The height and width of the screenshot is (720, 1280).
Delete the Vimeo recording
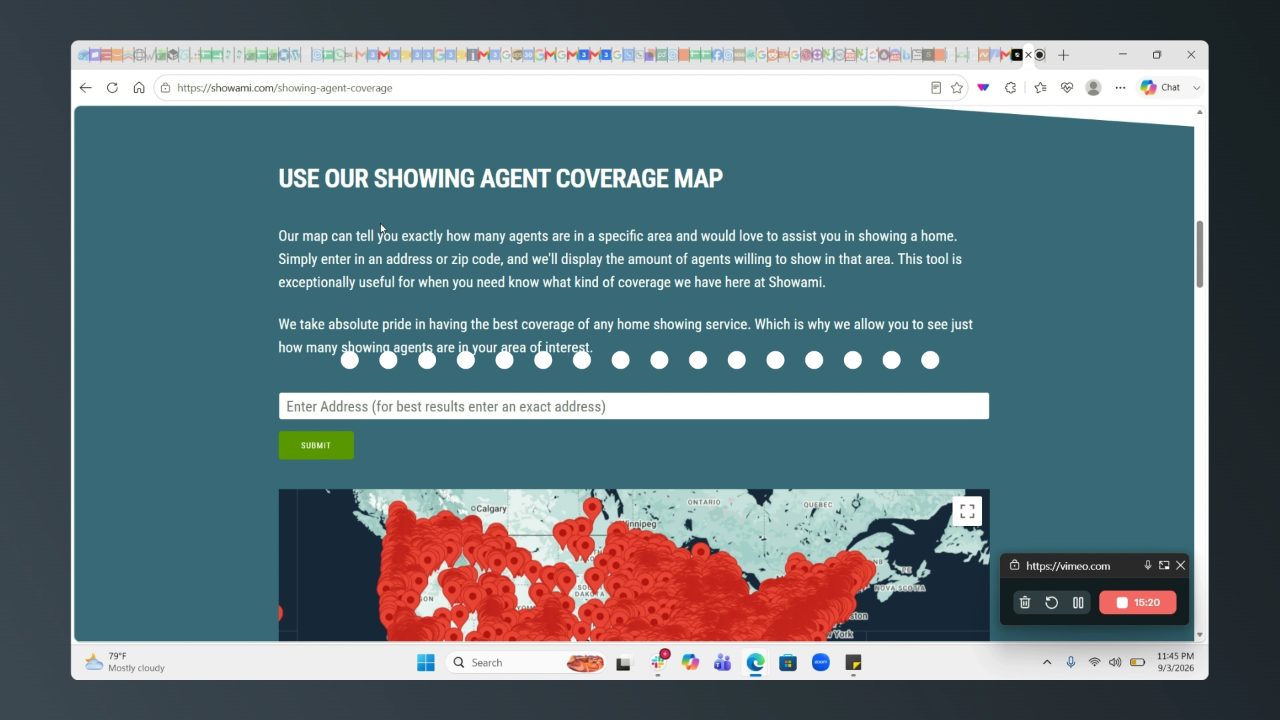click(1025, 603)
